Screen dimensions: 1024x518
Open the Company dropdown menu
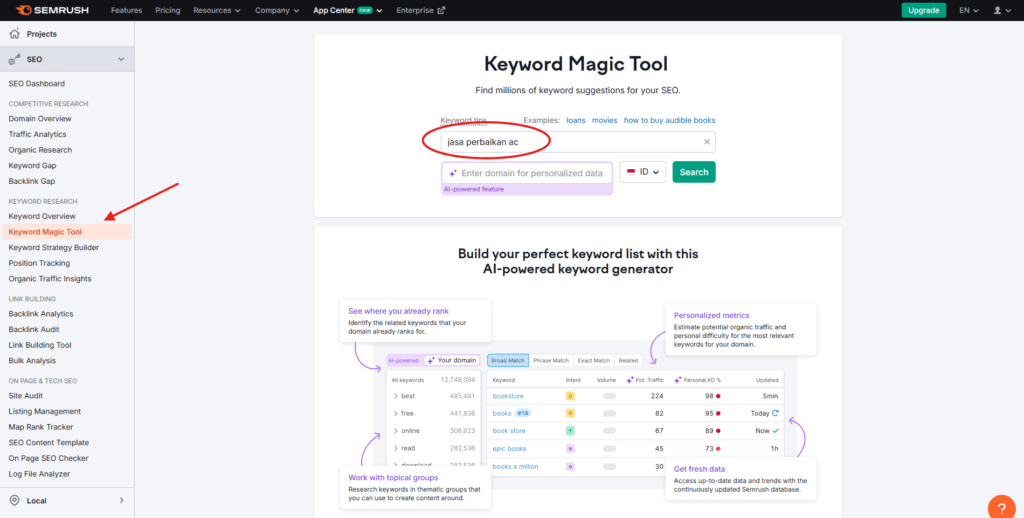277,10
